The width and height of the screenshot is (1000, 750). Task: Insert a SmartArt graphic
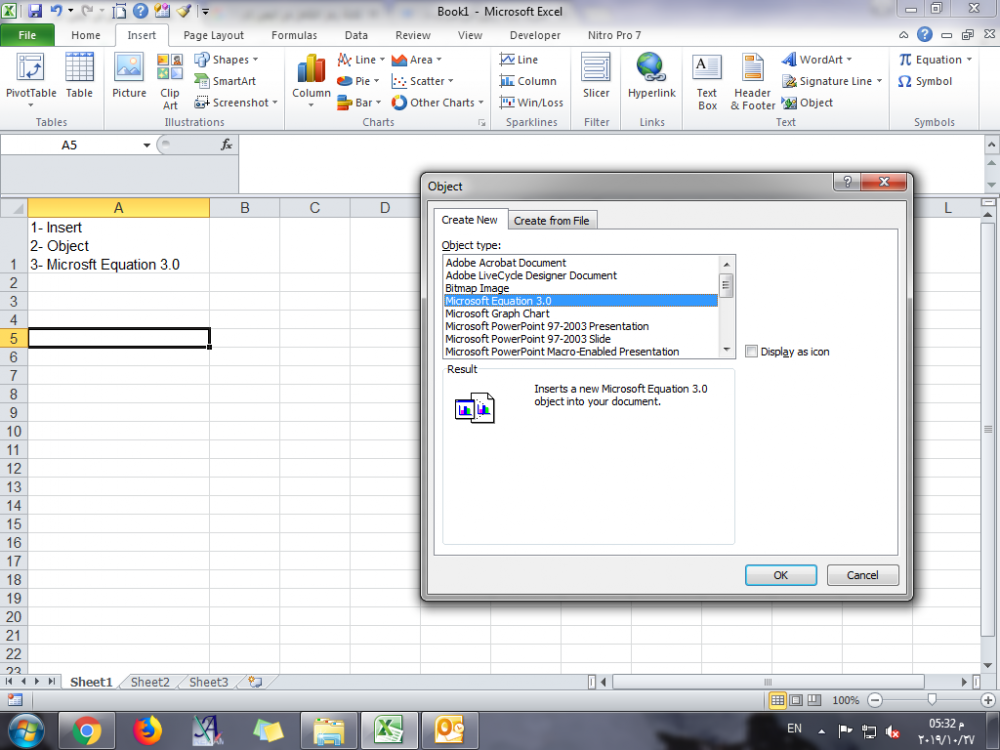tap(225, 81)
